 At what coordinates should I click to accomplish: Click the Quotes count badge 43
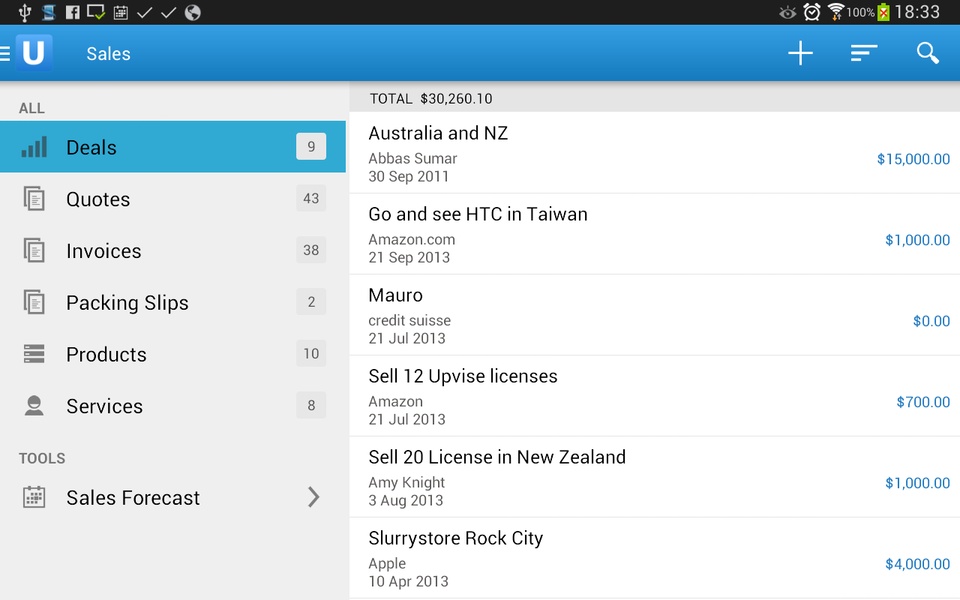pos(311,198)
